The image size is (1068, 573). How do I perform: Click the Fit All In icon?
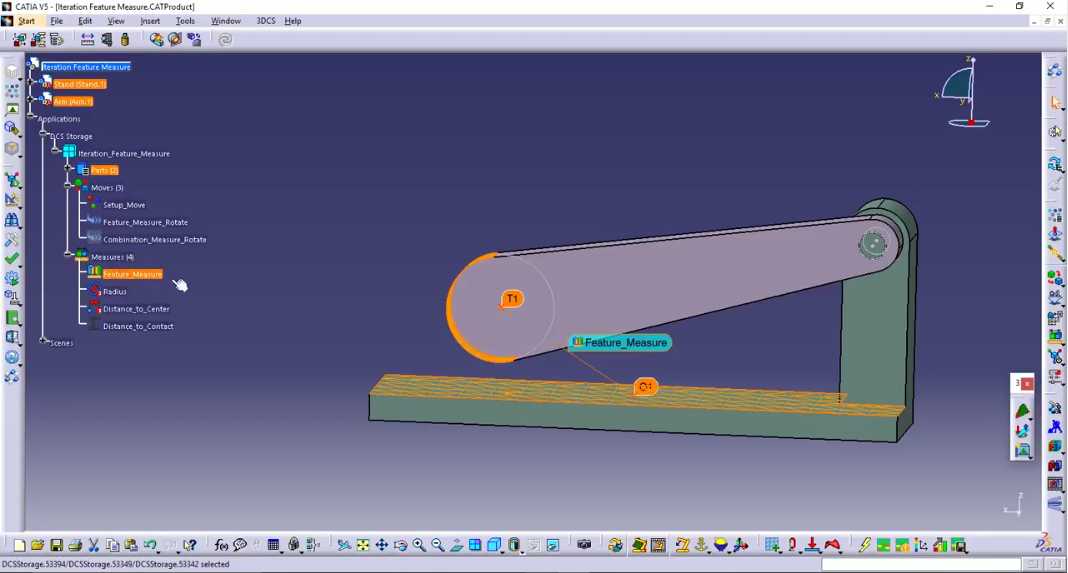click(x=363, y=545)
